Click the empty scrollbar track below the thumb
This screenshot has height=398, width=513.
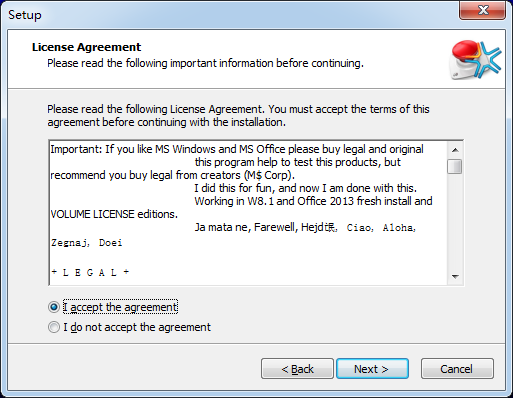coord(455,222)
